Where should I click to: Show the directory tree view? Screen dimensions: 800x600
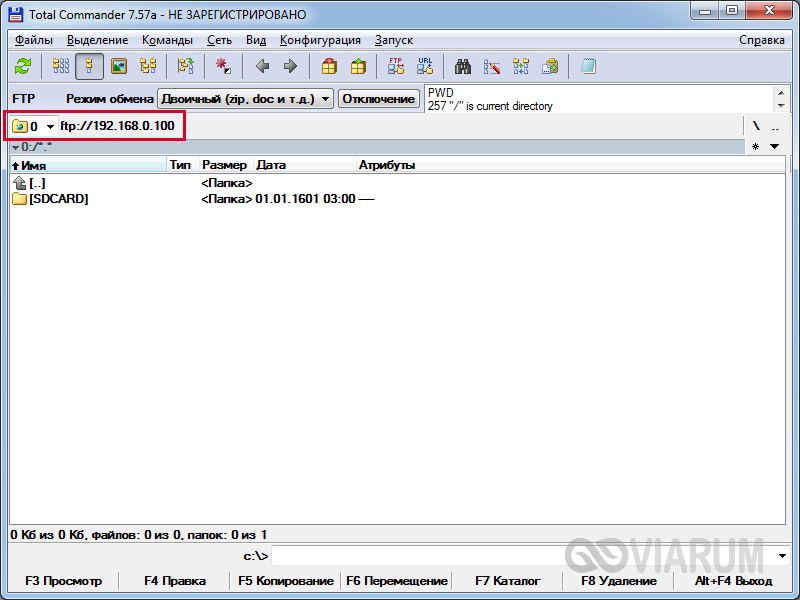click(x=148, y=66)
